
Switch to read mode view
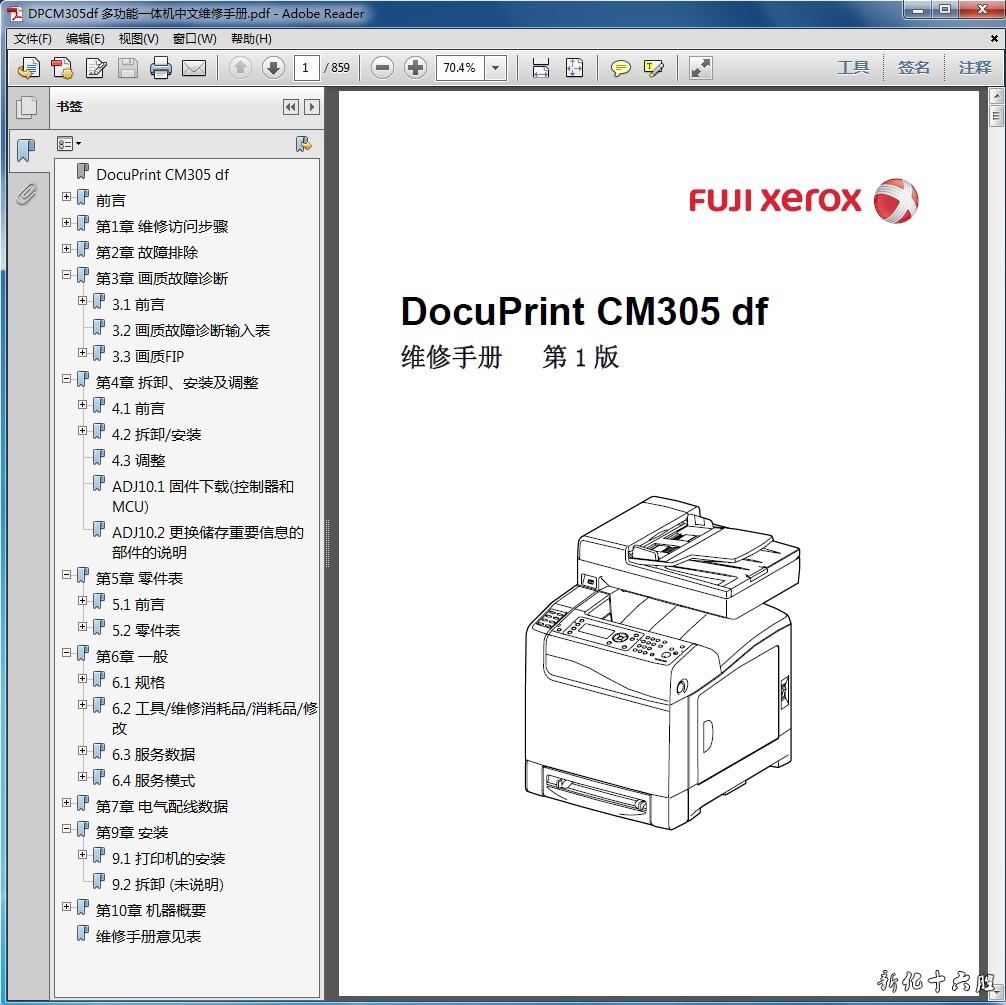click(x=701, y=68)
